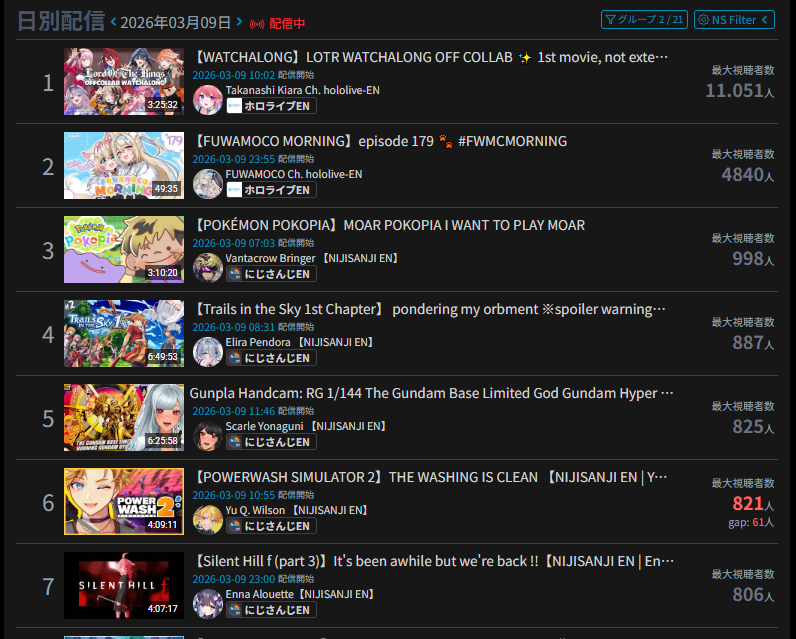Open Silent Hill f (part 3) title
796x639 pixels.
pos(434,561)
